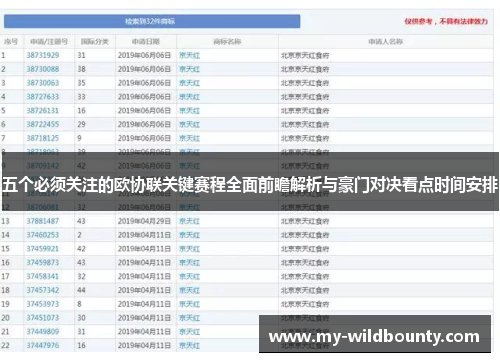Image resolution: width=500 pixels, height=362 pixels.
Task: Open registration number 37457342 link
Action: pos(43,290)
